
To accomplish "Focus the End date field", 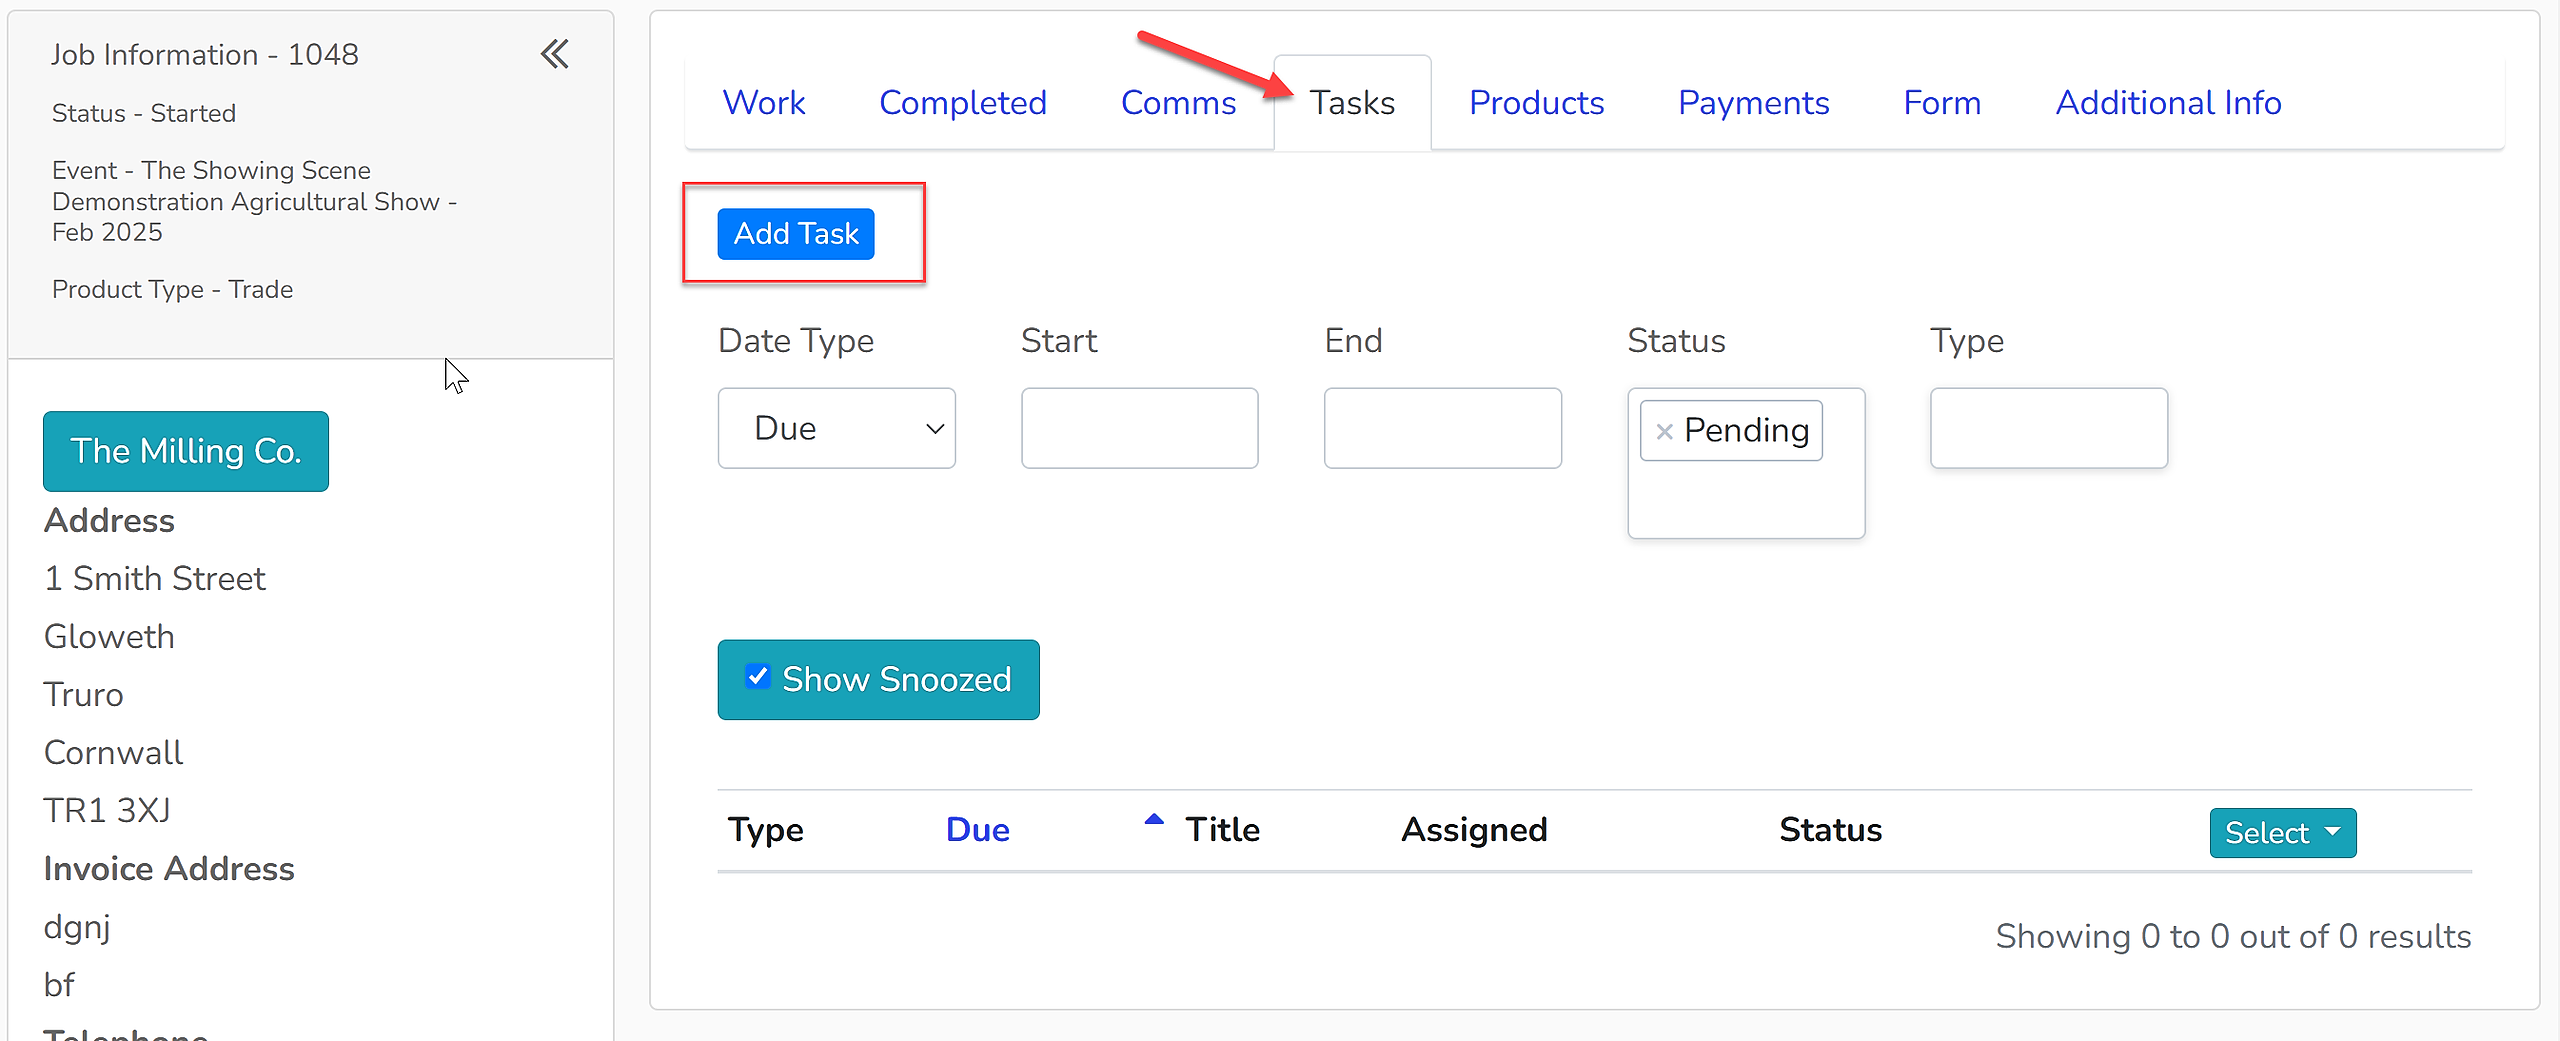I will (x=1442, y=428).
